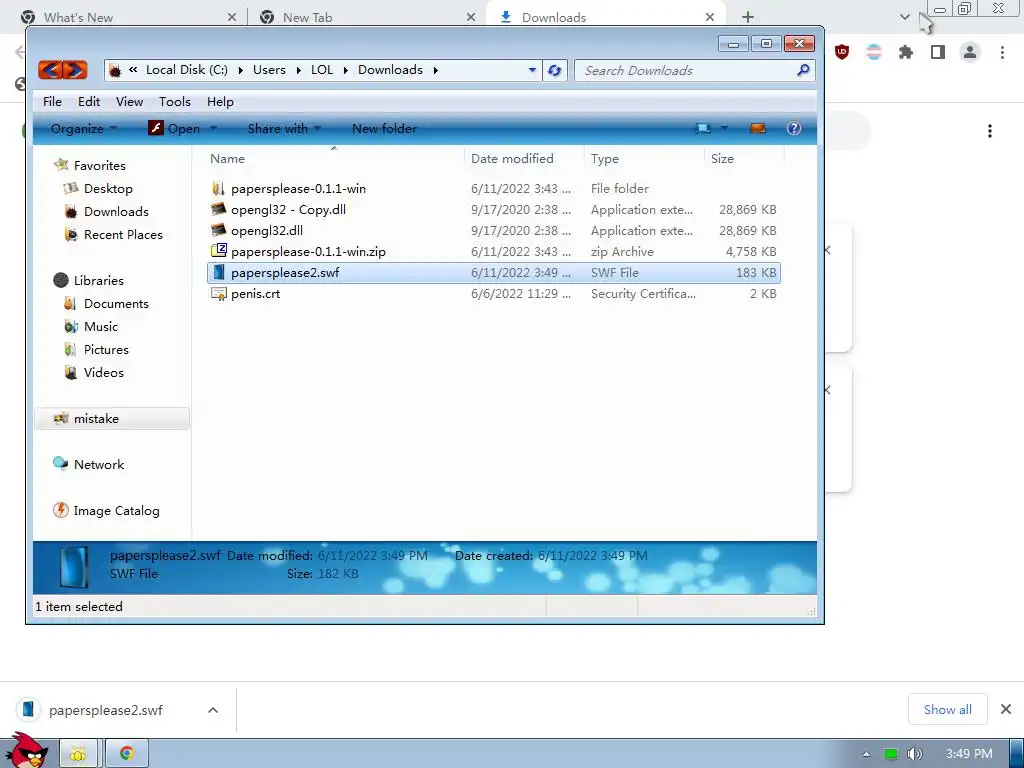The height and width of the screenshot is (768, 1024).
Task: Open the Help menu
Action: [220, 101]
